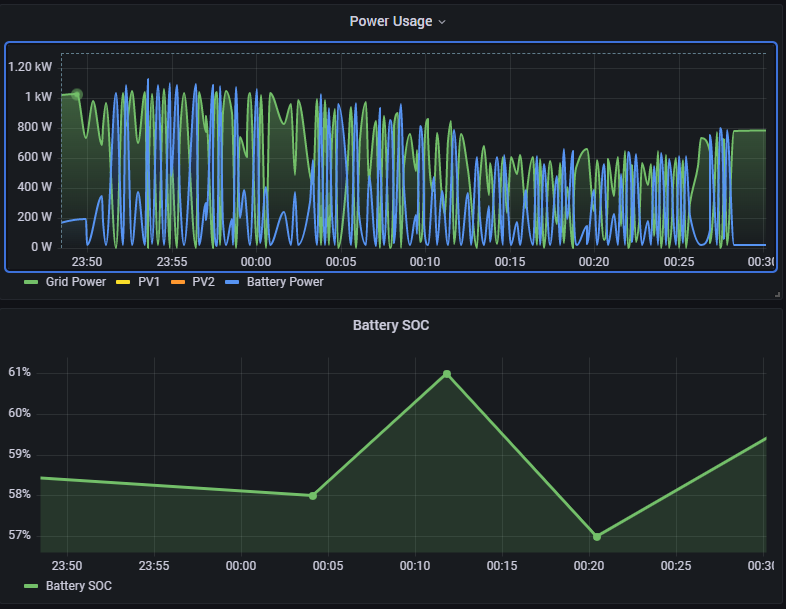Click the 23:55 label on Battery SOC axis

pos(154,566)
